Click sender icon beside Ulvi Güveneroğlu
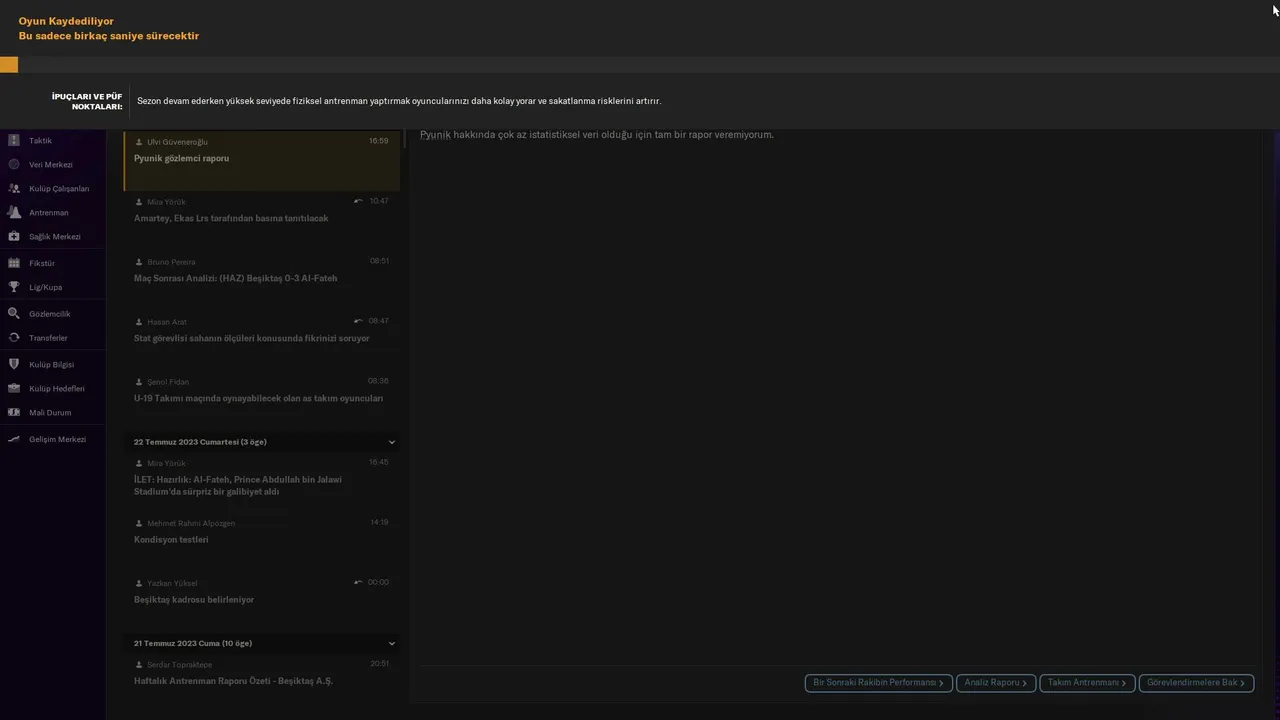Image resolution: width=1280 pixels, height=720 pixels. pos(139,142)
